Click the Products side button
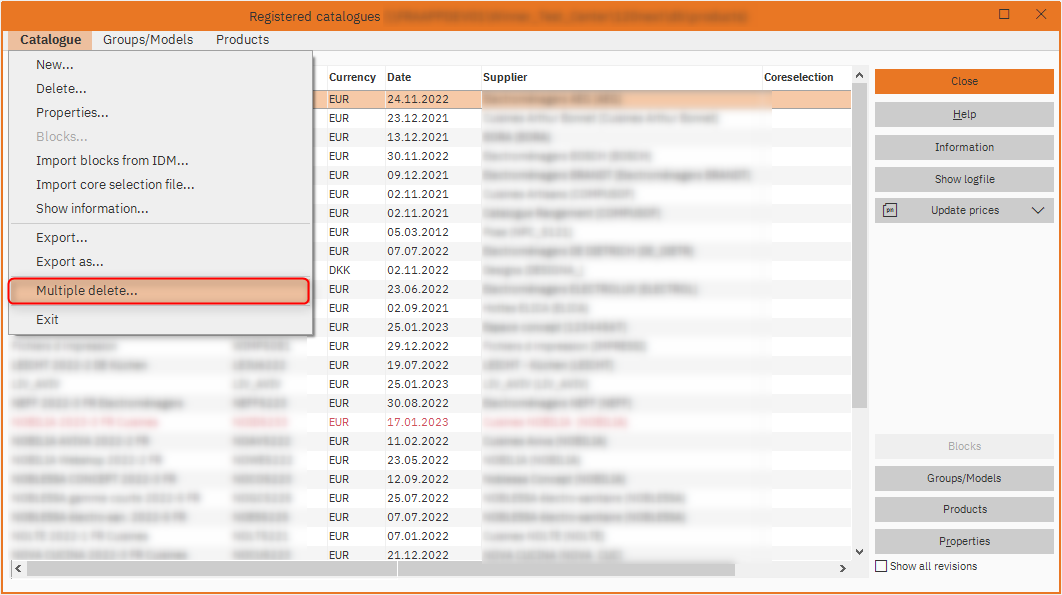The image size is (1062, 595). point(964,509)
